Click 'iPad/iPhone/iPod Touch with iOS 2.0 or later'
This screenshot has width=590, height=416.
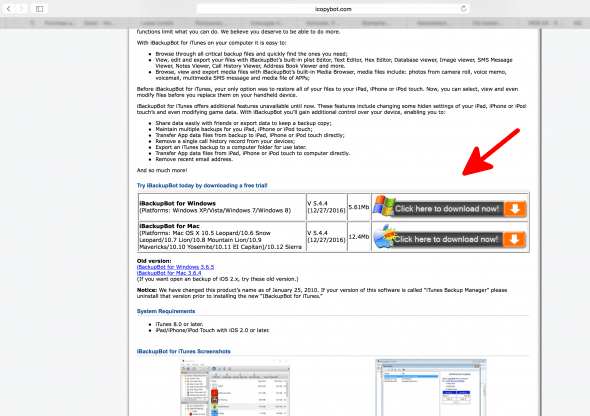coord(213,330)
